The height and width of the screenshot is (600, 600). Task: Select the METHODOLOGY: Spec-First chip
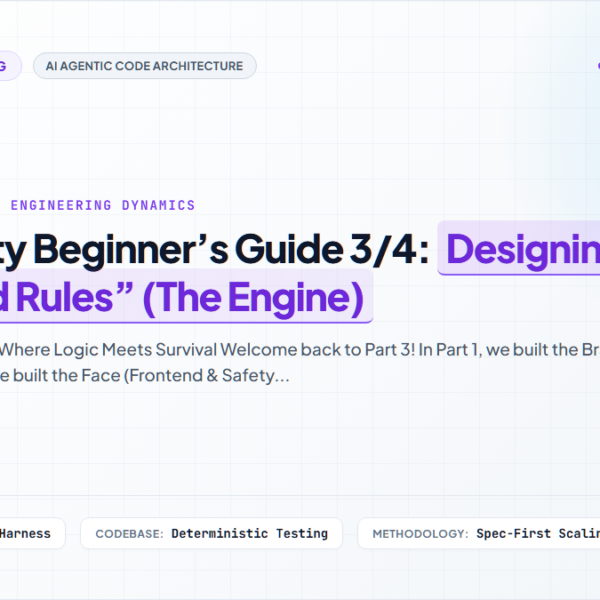click(479, 533)
